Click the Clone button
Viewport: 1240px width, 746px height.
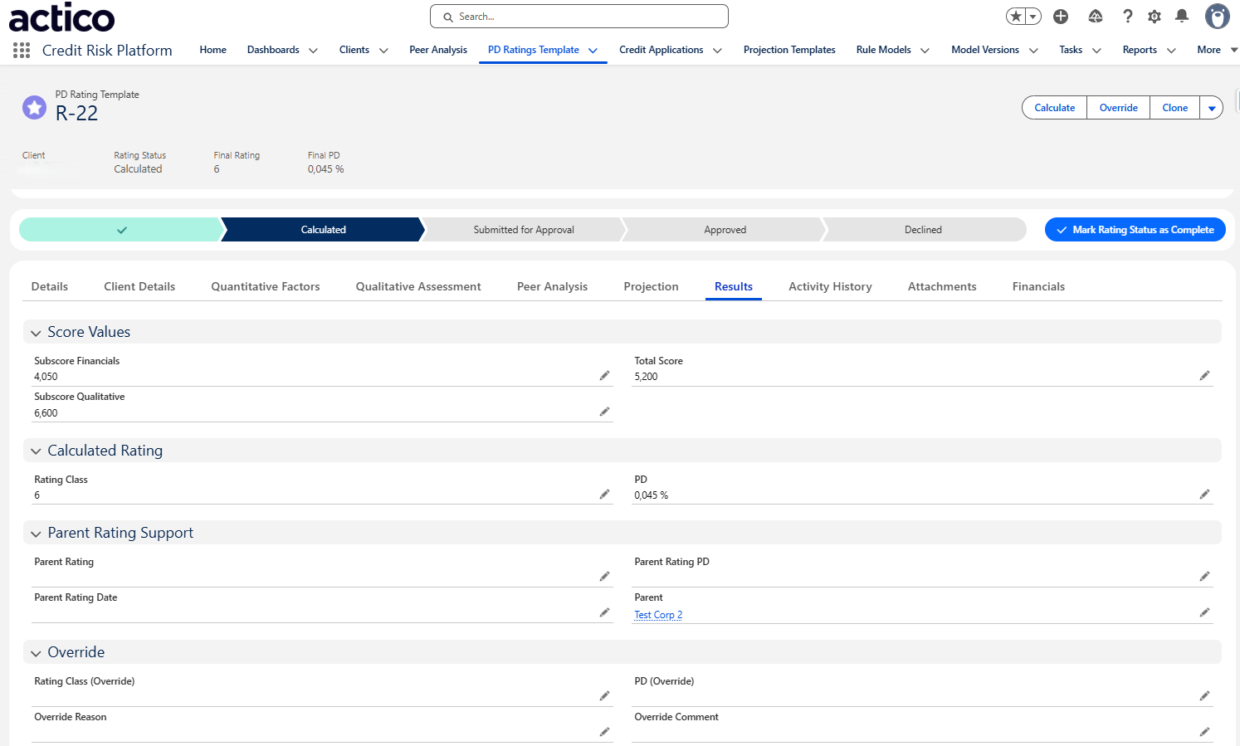point(1175,108)
